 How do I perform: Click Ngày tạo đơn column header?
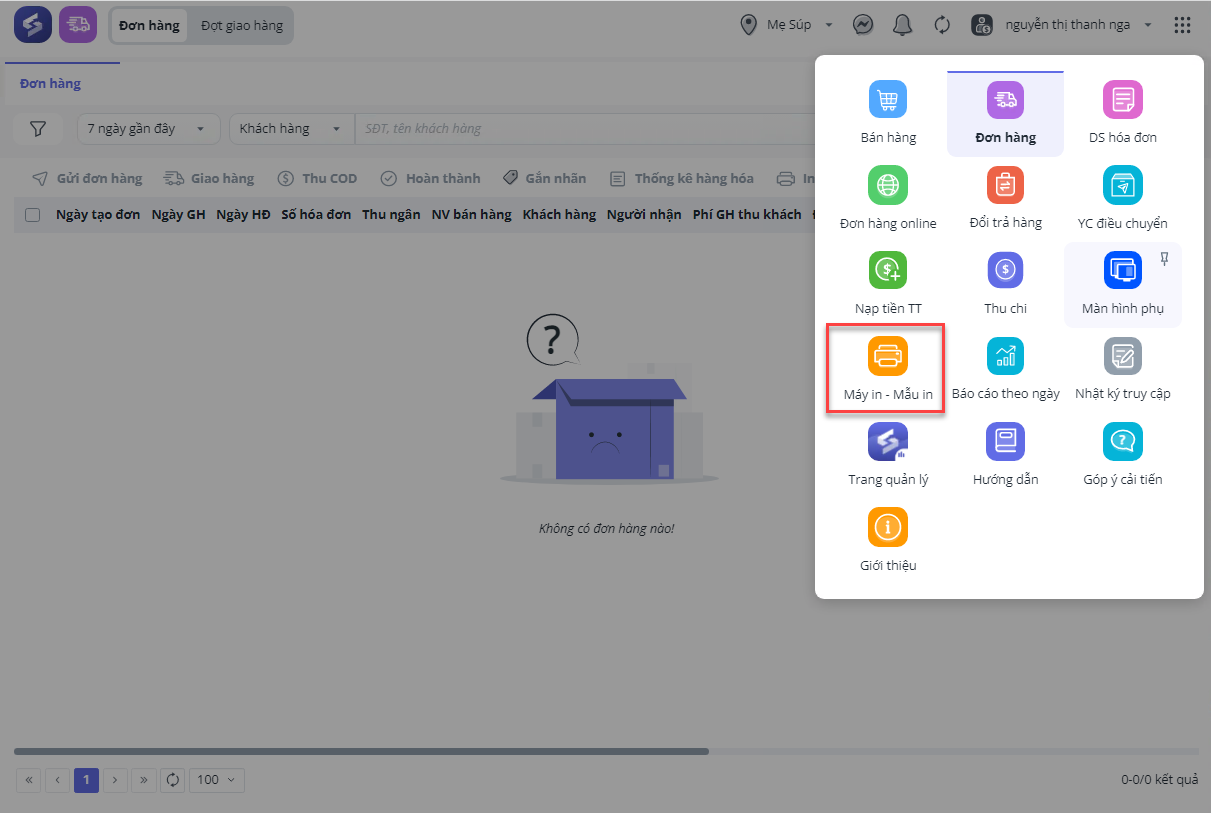click(98, 214)
